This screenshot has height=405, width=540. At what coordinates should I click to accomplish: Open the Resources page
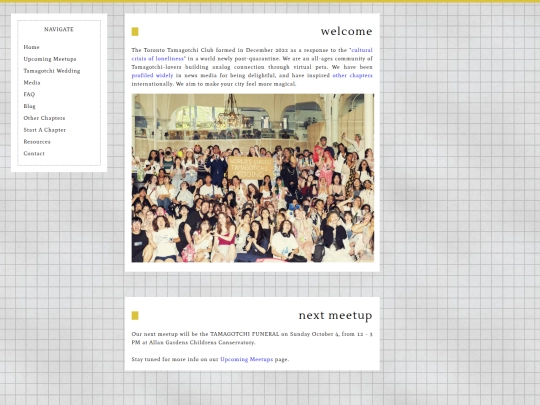pyautogui.click(x=37, y=142)
